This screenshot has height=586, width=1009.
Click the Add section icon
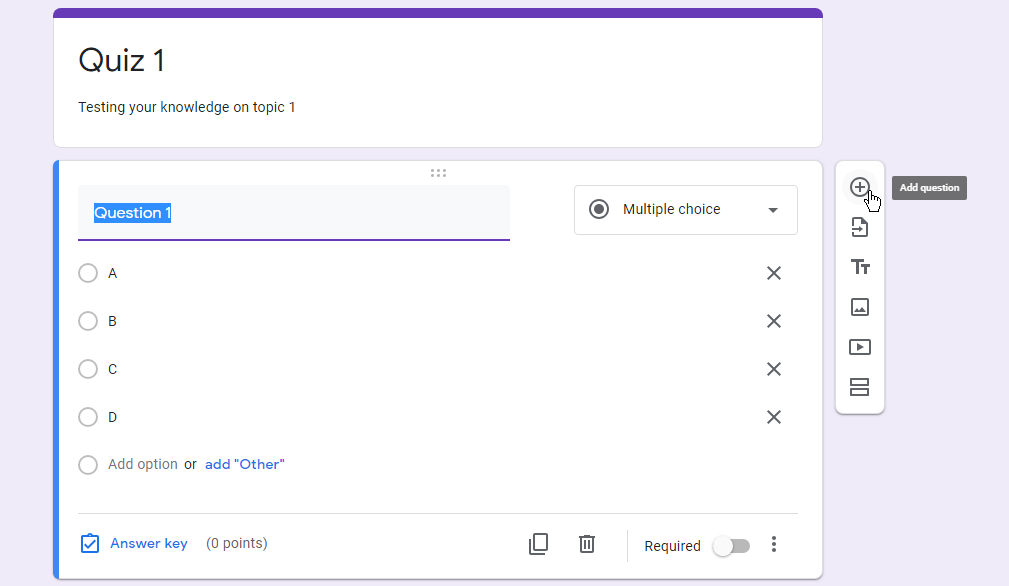[x=860, y=387]
